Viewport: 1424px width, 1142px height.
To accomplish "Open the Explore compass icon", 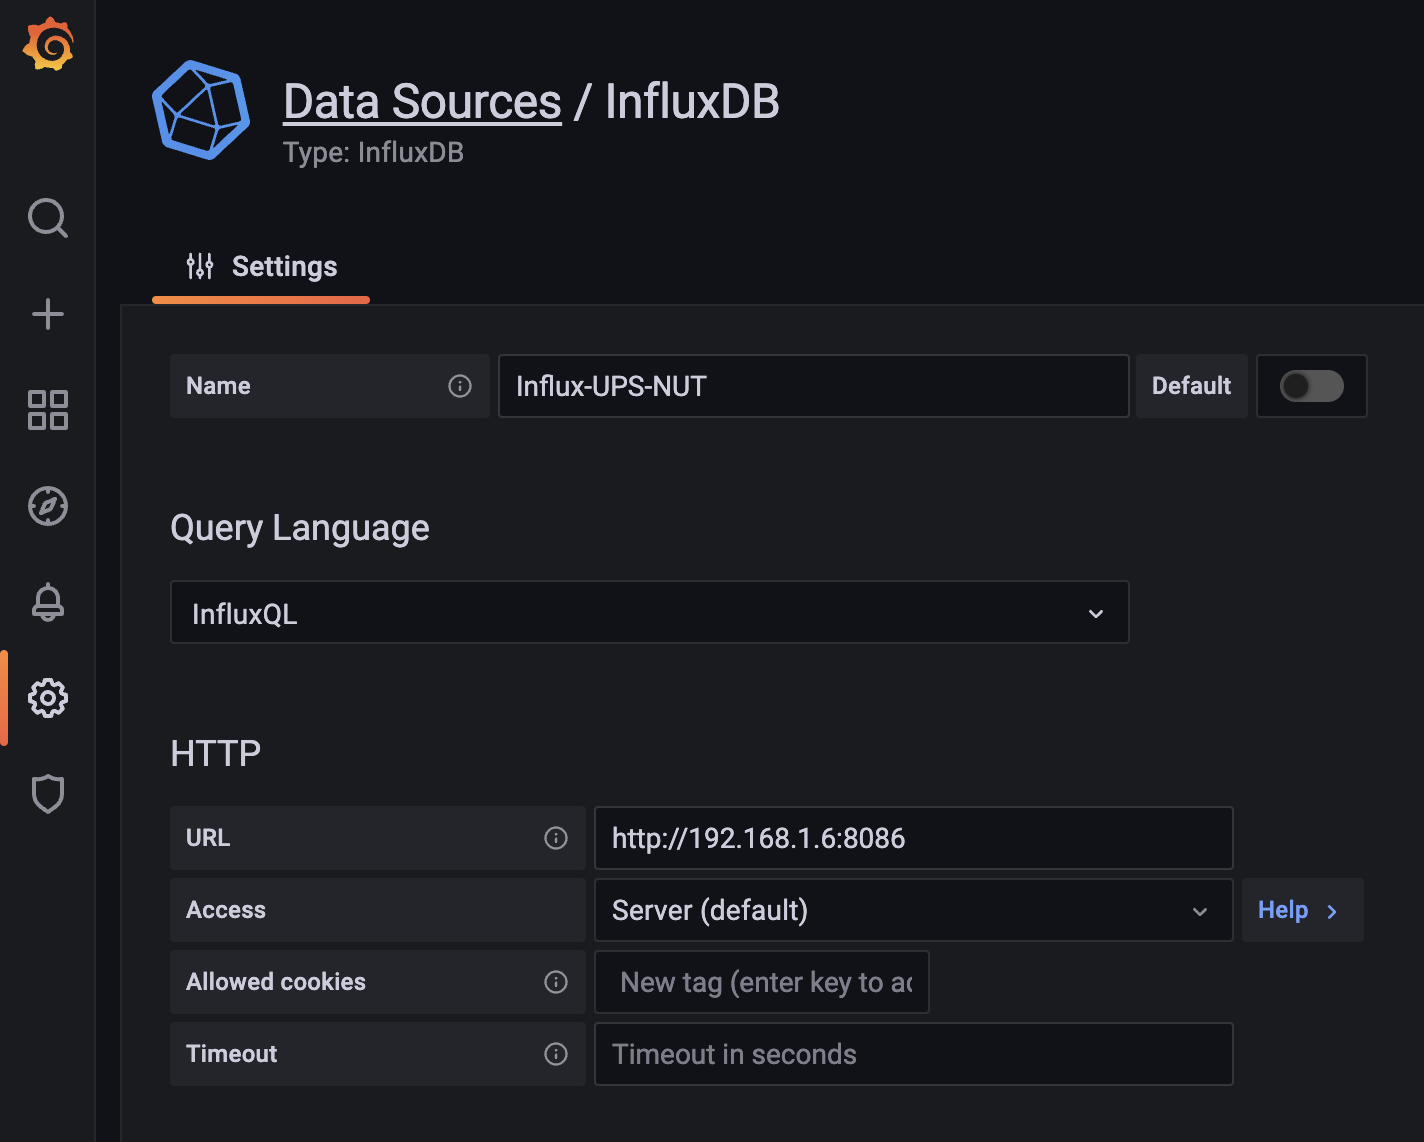I will pos(48,506).
